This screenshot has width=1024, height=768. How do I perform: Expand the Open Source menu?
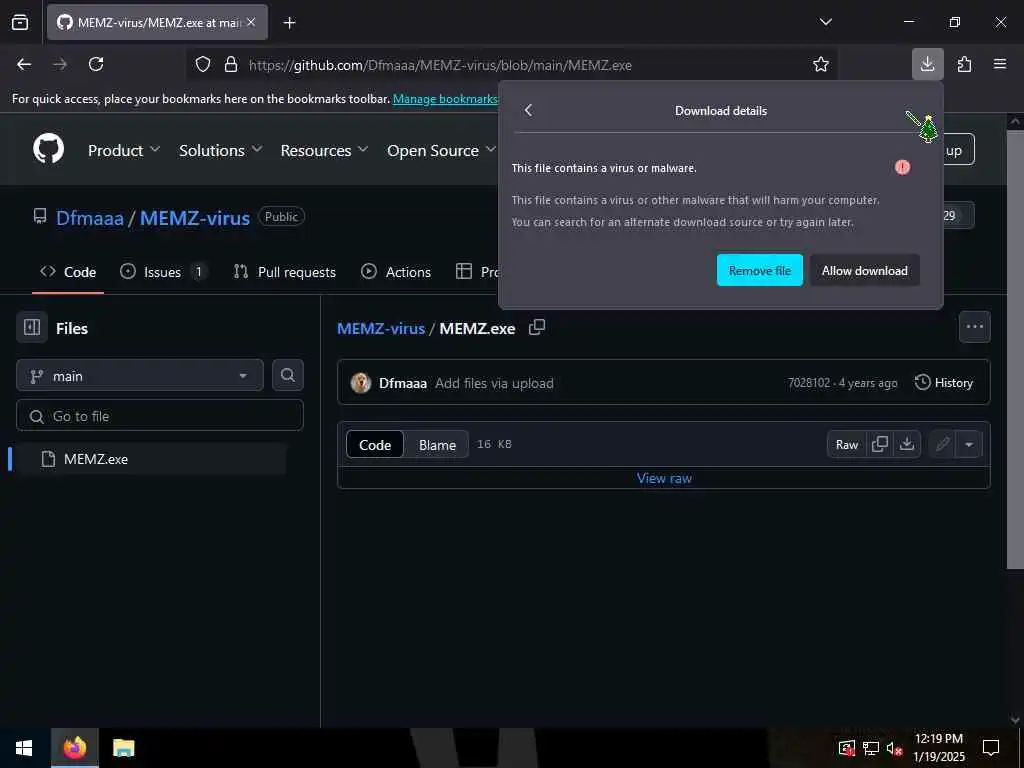point(441,150)
